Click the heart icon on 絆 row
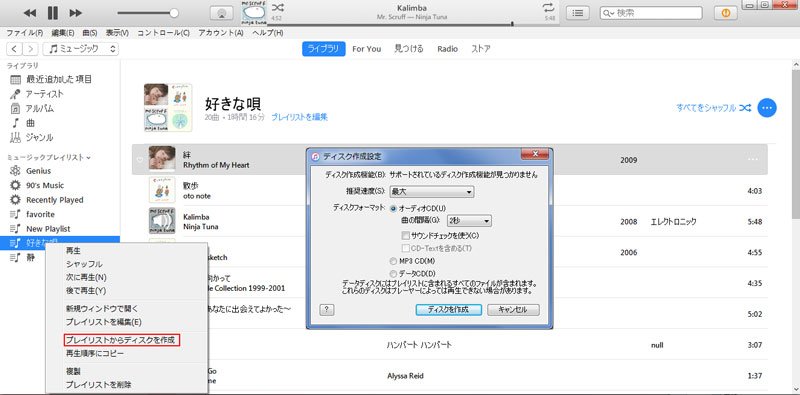 (x=139, y=160)
